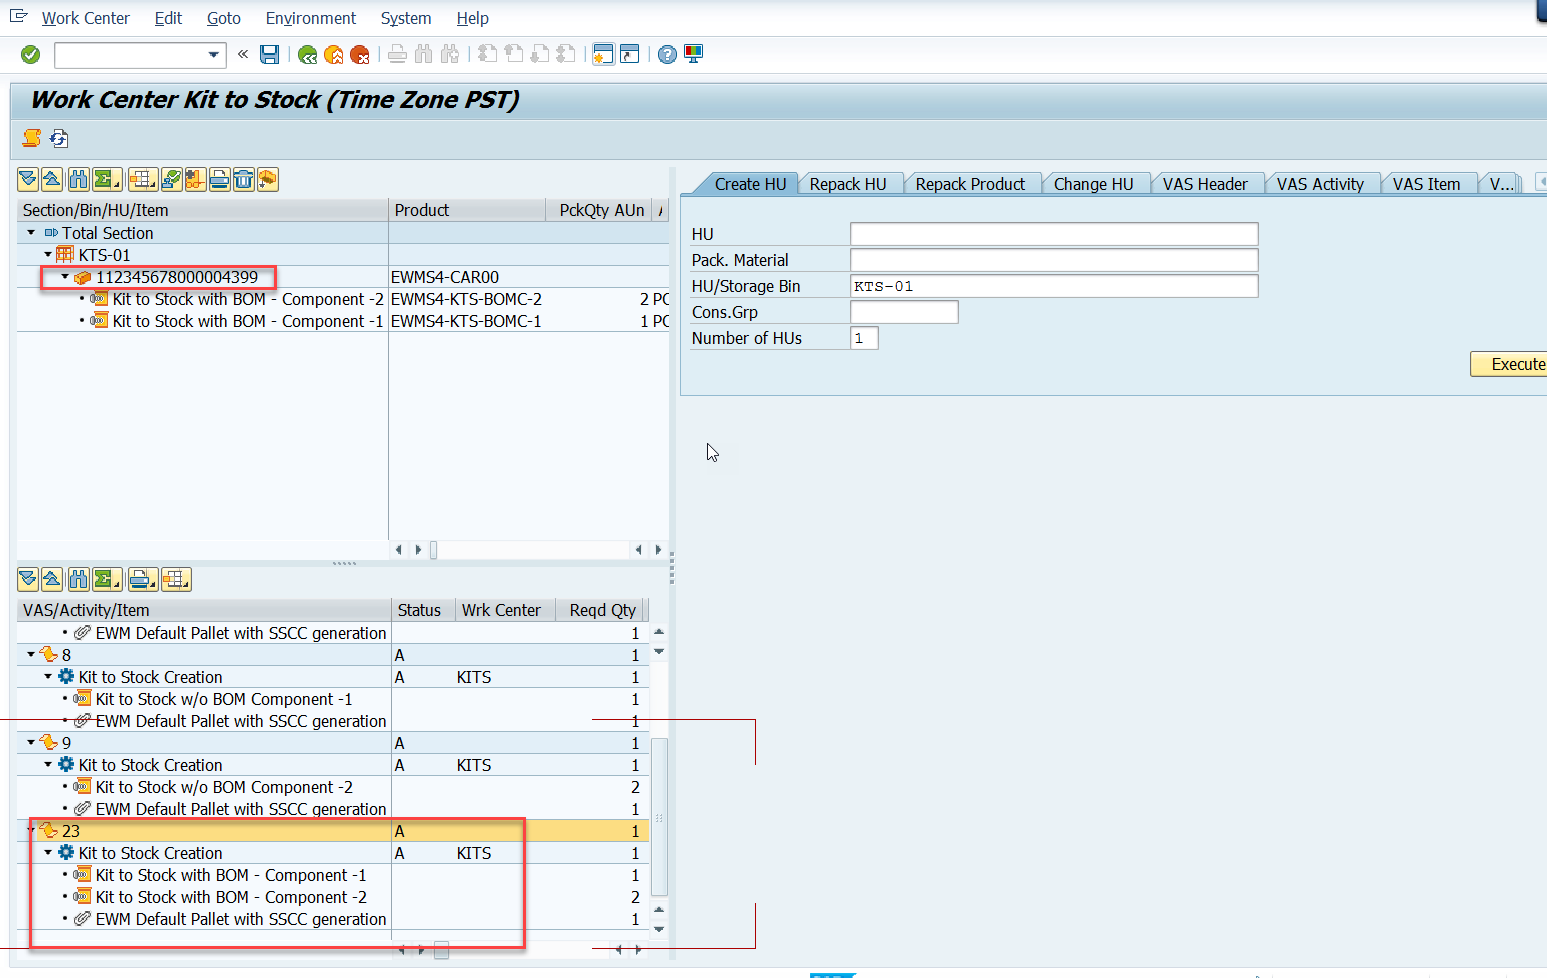Viewport: 1547px width, 978px height.
Task: Switch to the Repack HU tab
Action: [848, 184]
